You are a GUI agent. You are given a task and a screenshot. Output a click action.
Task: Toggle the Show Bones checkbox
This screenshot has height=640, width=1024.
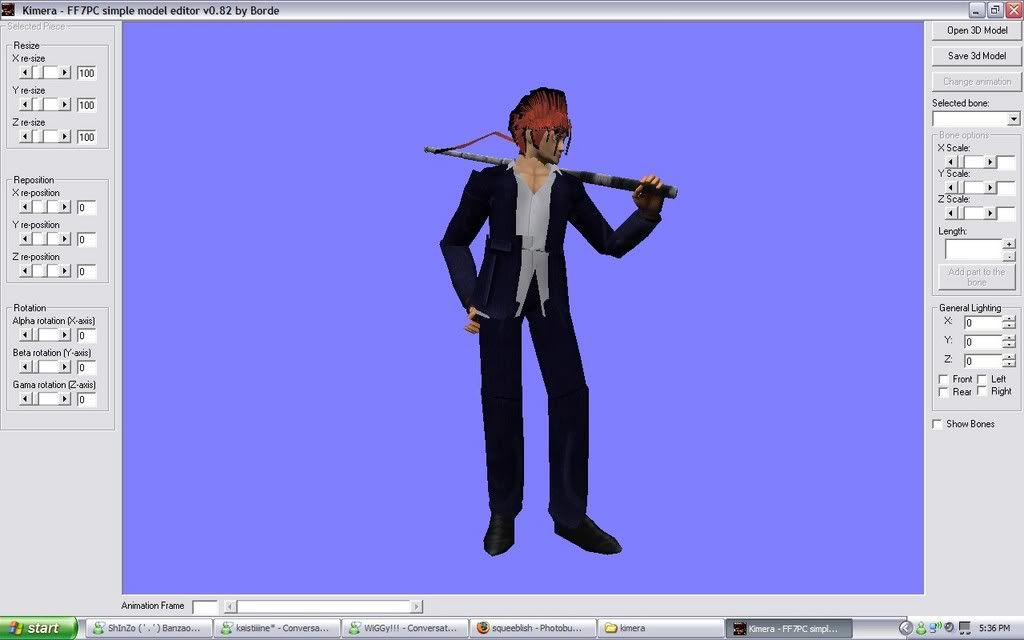click(x=937, y=424)
